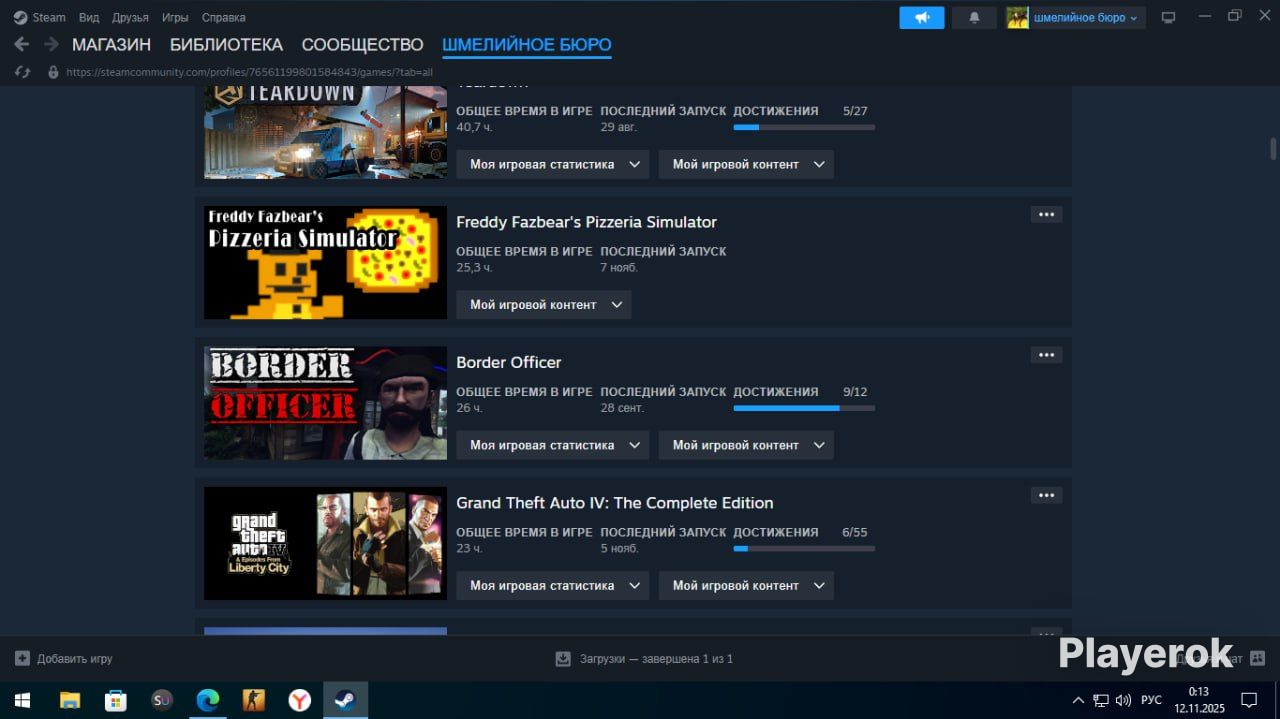Switch to Big Picture mode monitor icon
Image resolution: width=1280 pixels, height=719 pixels.
pos(1168,17)
